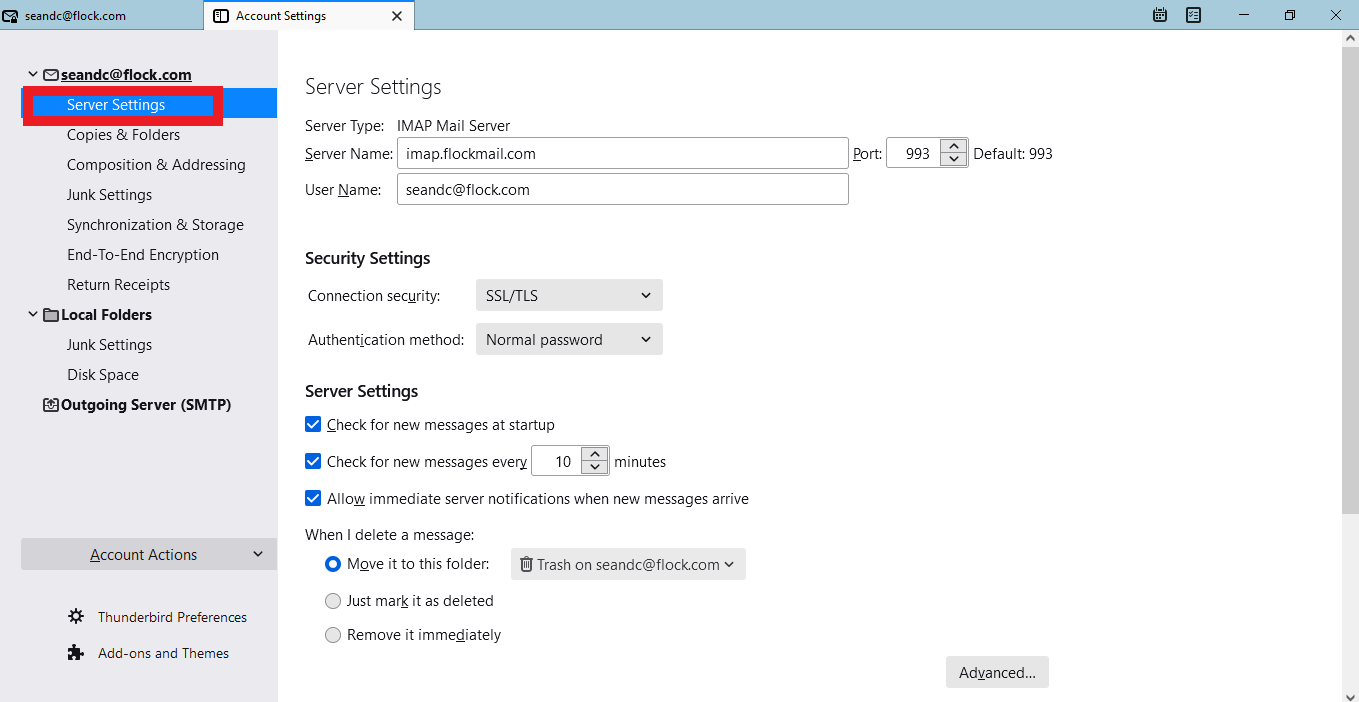
Task: Click the 'Default: 993' text
Action: (1013, 154)
